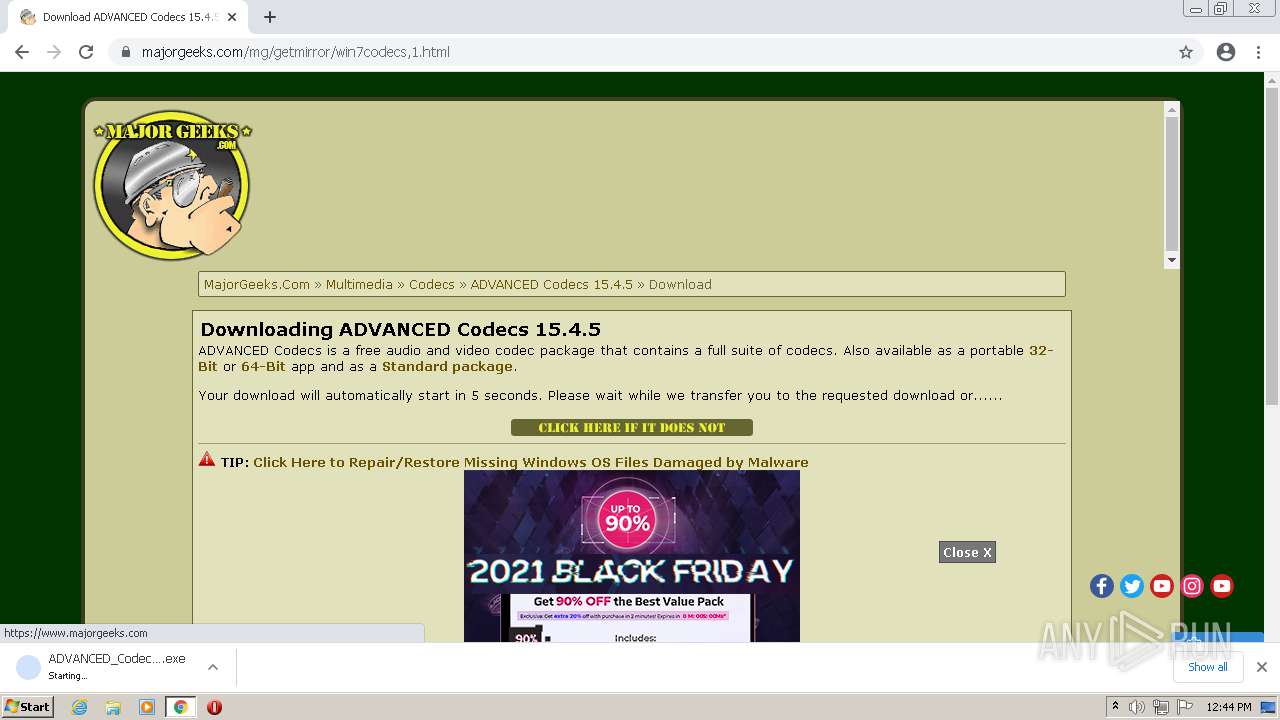
Task: Bookmark this page with the star
Action: 1186,52
